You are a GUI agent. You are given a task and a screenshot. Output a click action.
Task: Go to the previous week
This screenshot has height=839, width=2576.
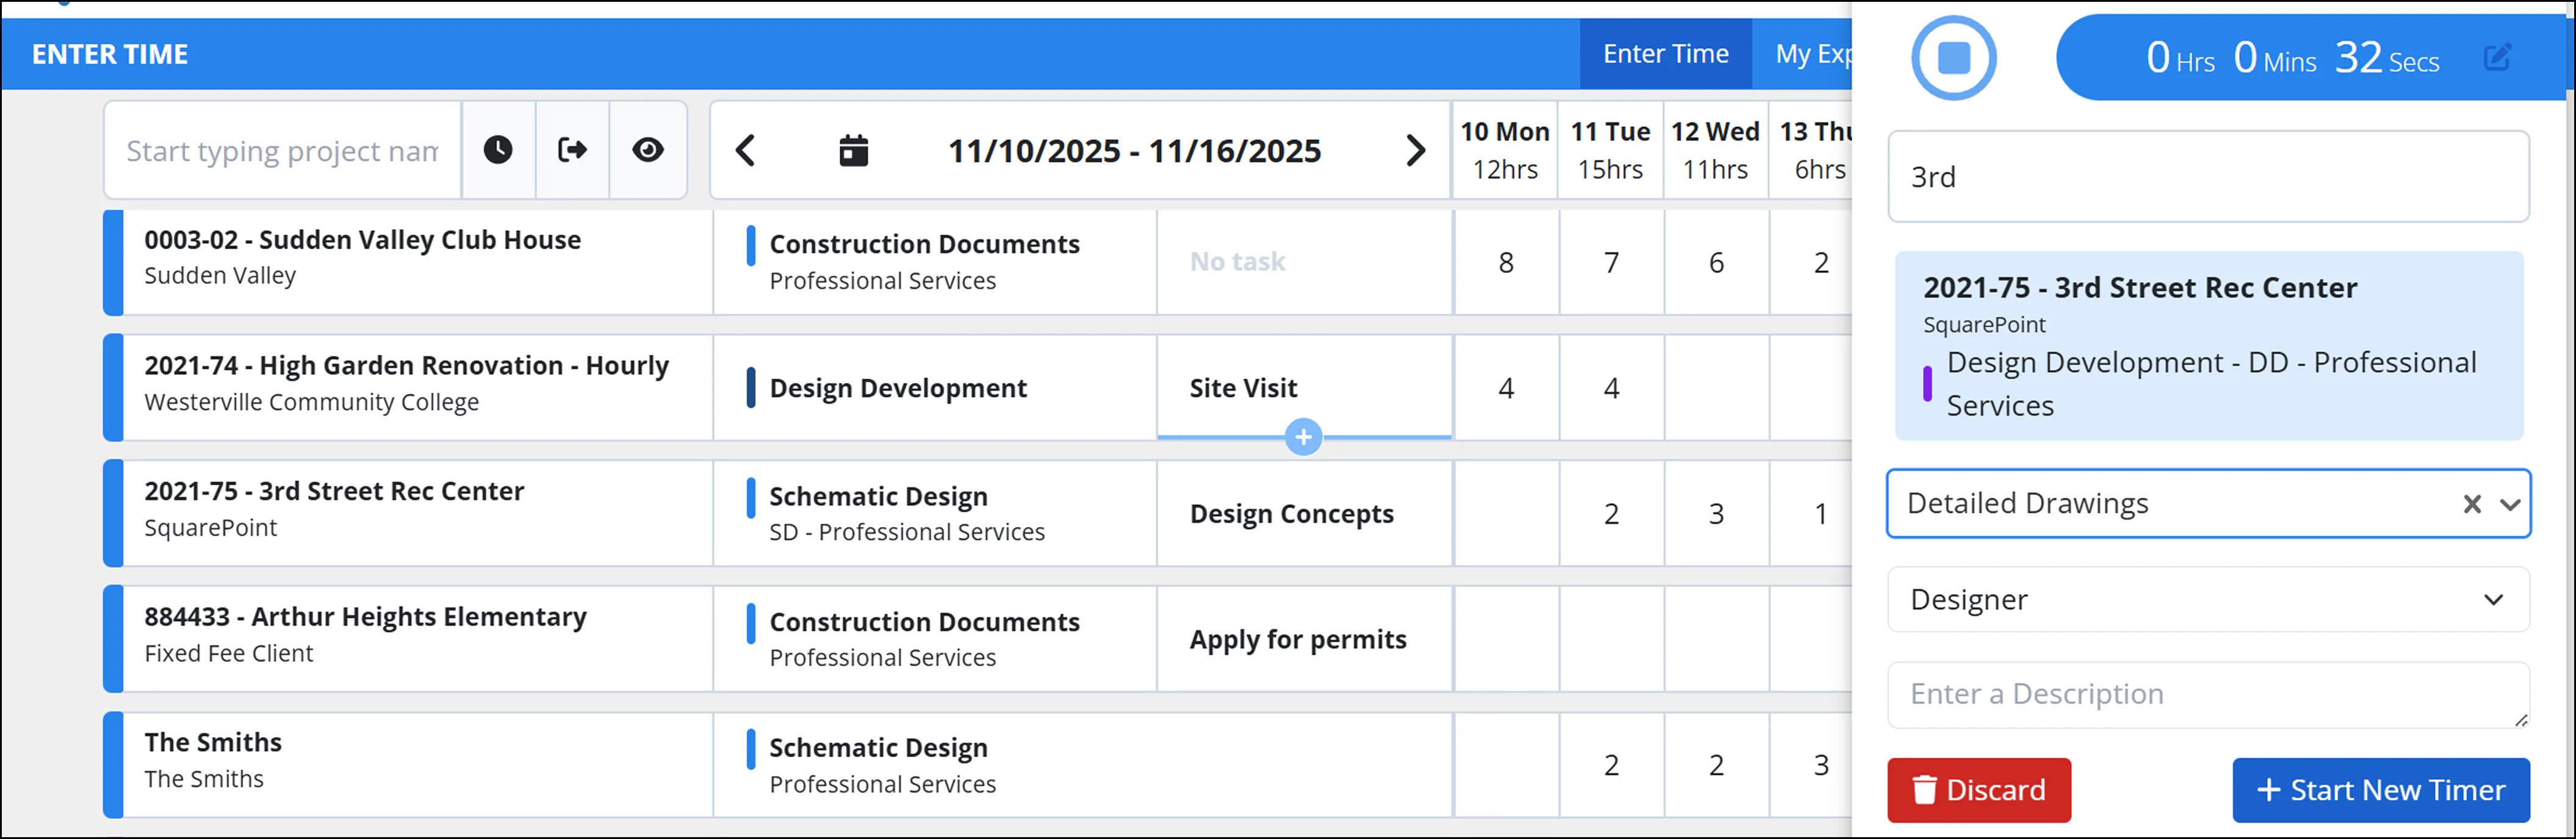745,151
